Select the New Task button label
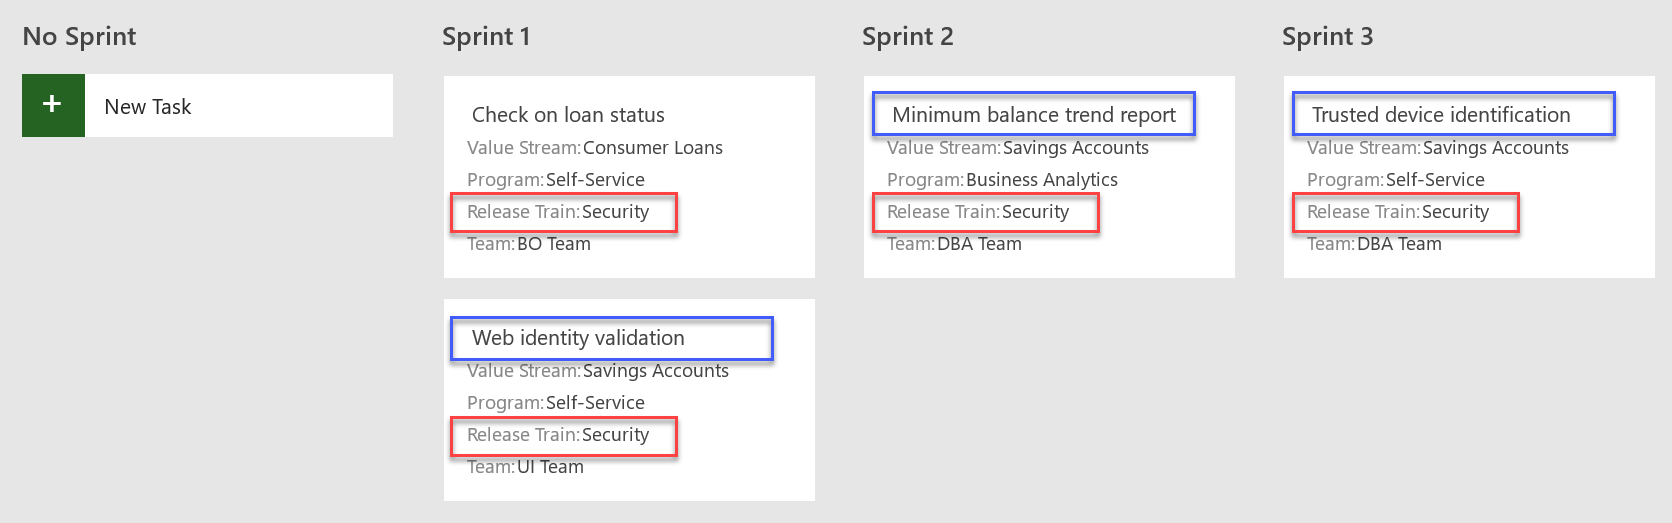1672x523 pixels. [x=147, y=107]
